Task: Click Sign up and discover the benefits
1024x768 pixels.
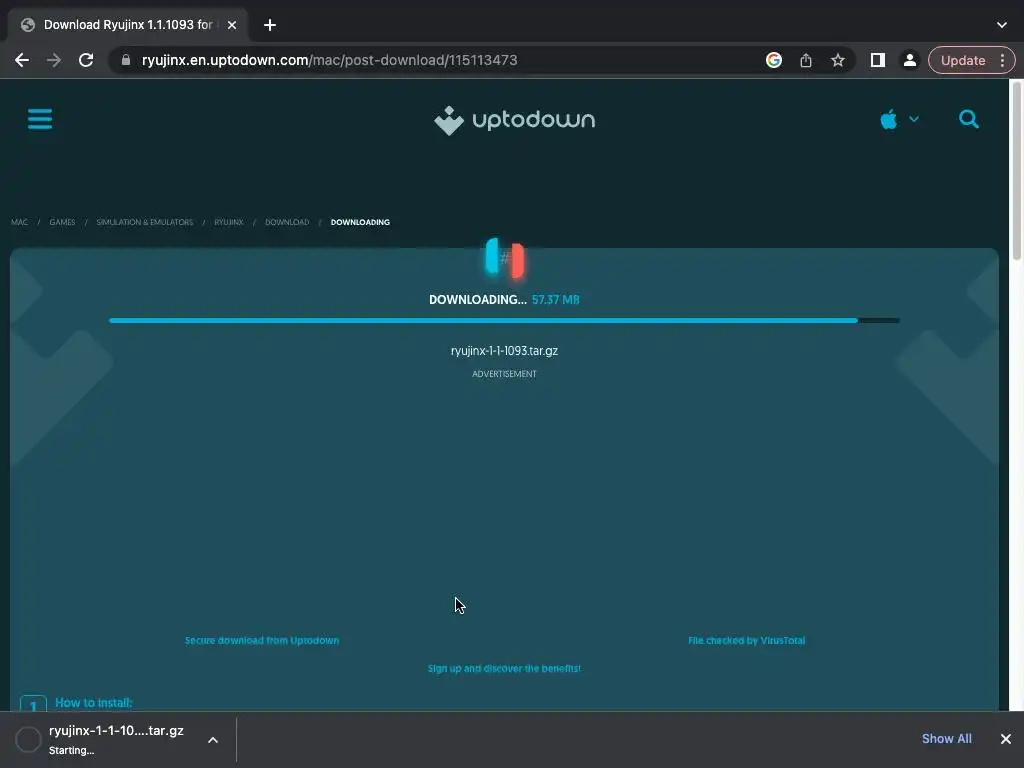Action: [504, 669]
